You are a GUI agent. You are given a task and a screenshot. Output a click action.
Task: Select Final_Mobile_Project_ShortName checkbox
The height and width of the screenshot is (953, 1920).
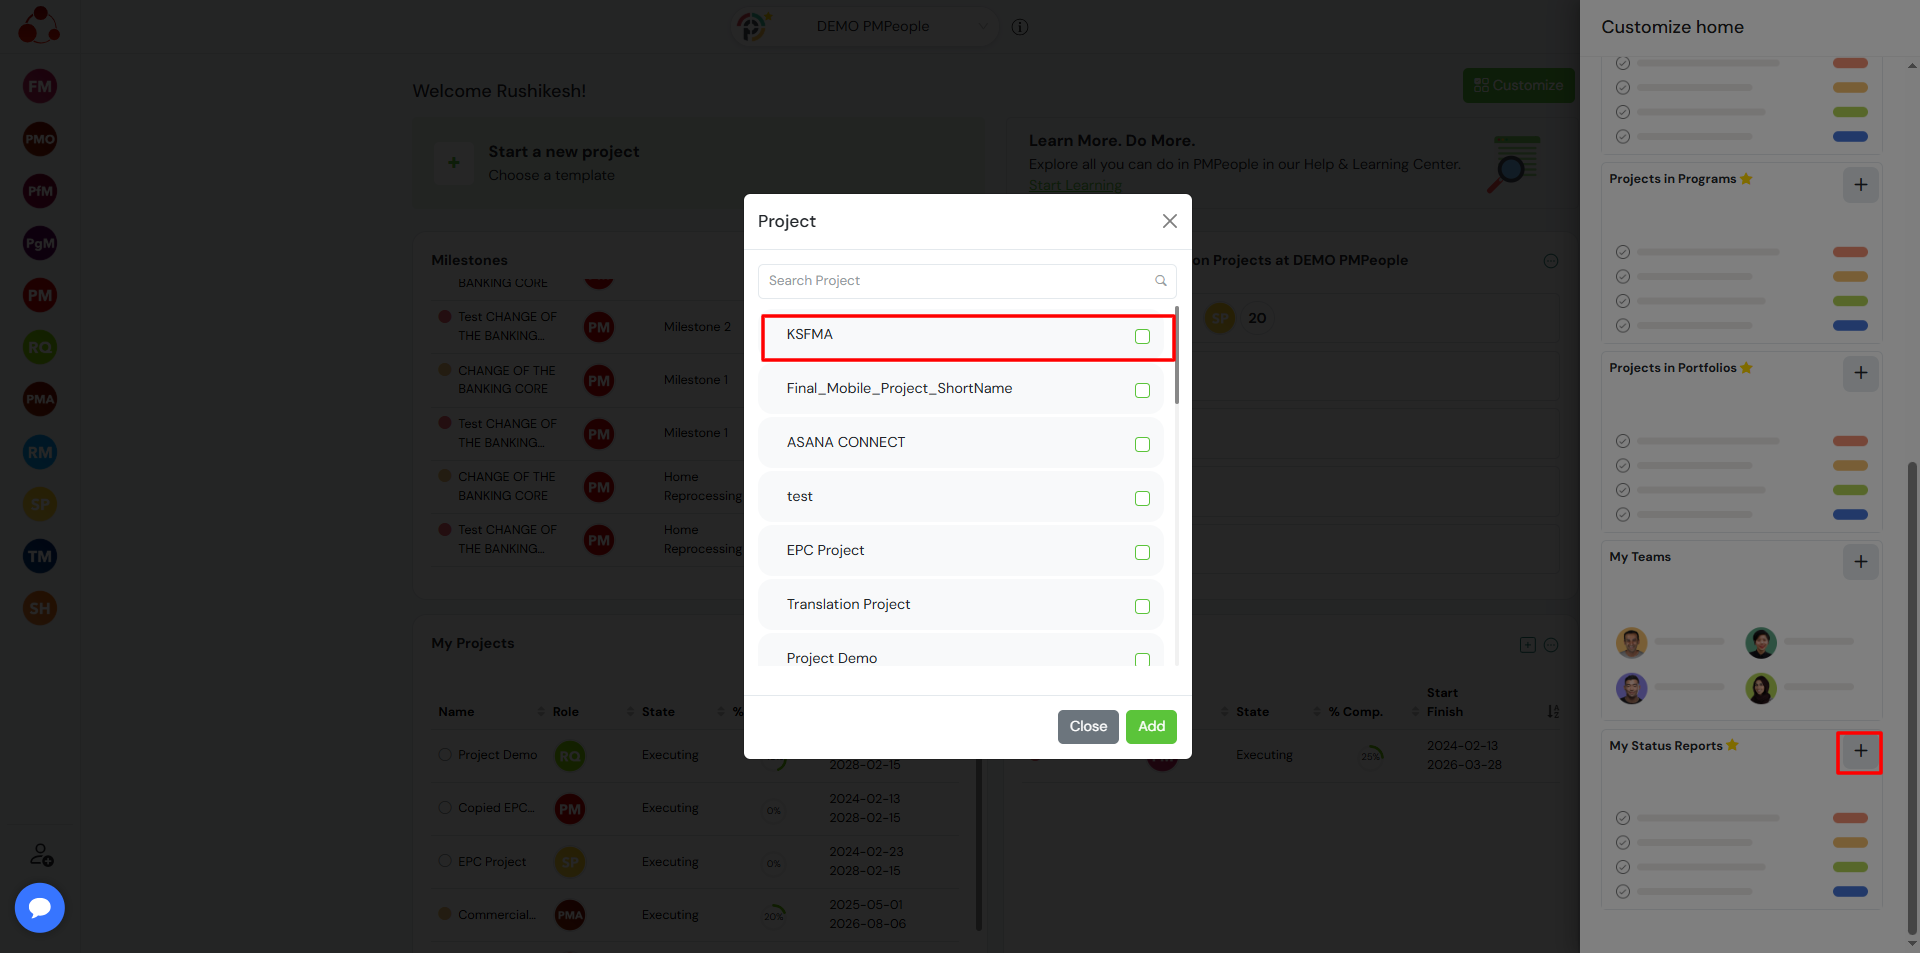click(x=1142, y=391)
